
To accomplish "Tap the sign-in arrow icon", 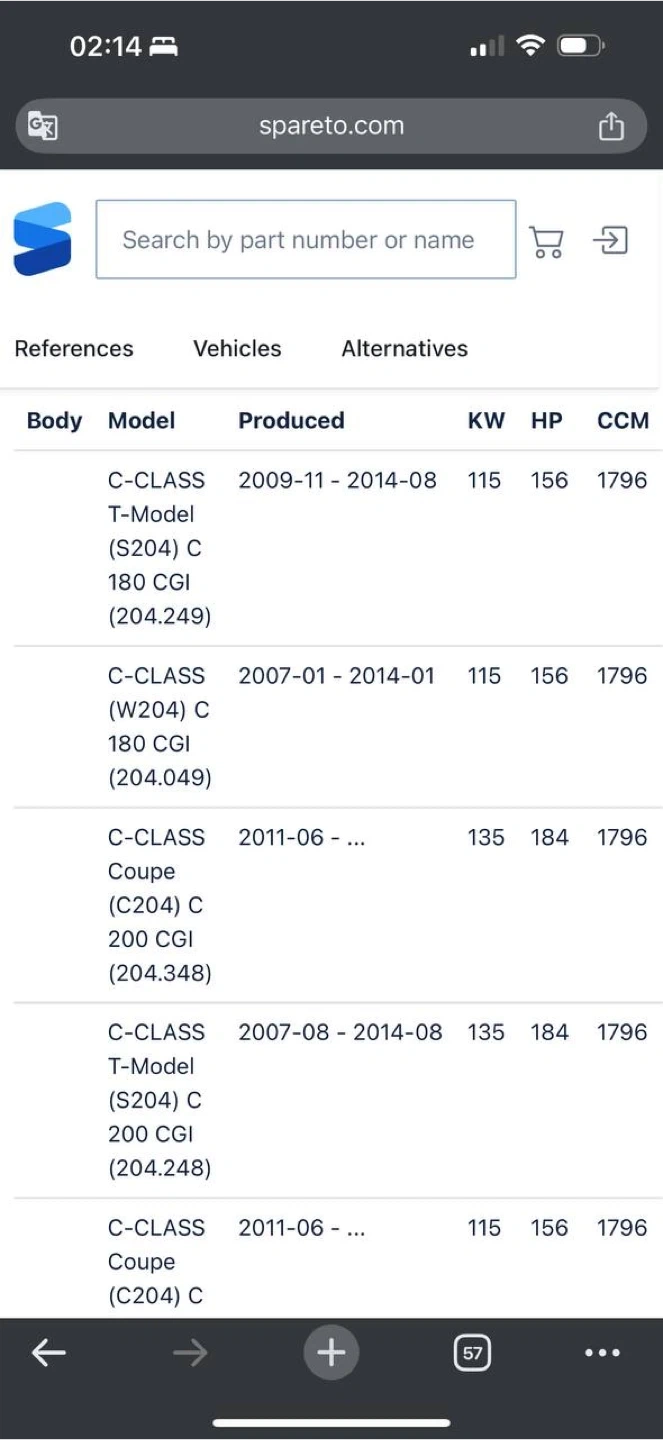I will (610, 240).
